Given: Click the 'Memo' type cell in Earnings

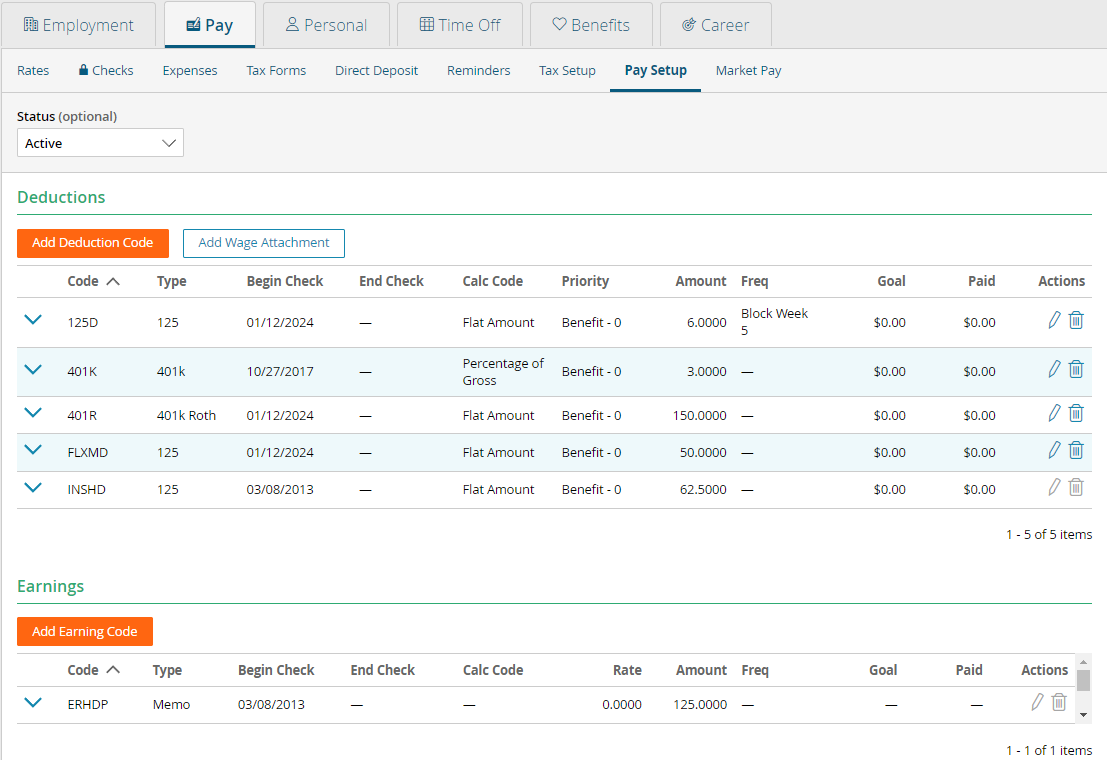Looking at the screenshot, I should pyautogui.click(x=172, y=704).
